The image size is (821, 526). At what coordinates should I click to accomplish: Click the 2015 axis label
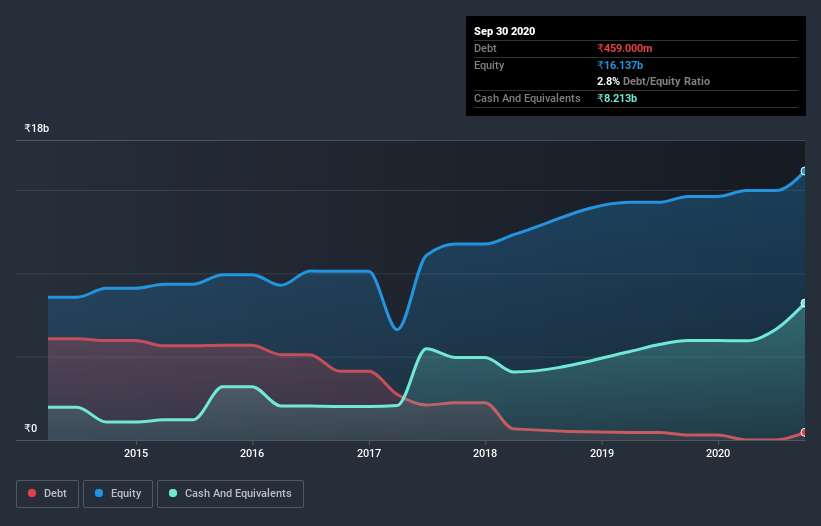136,453
